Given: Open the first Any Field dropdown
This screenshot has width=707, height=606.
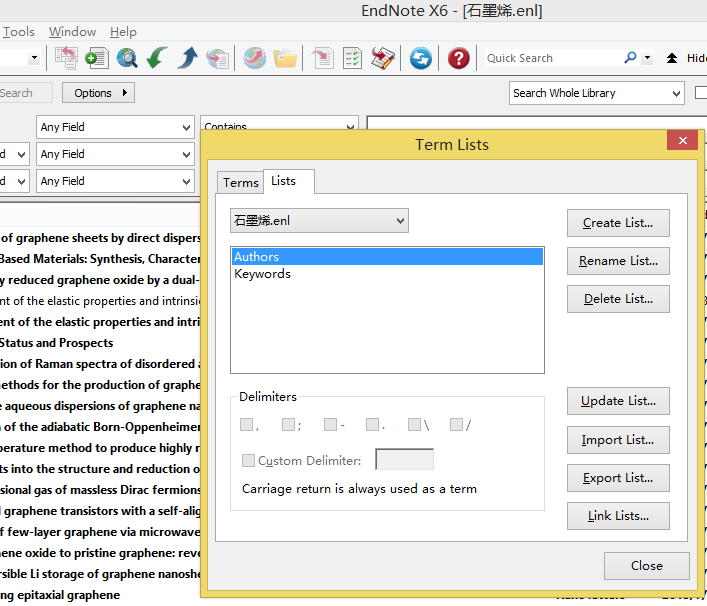Looking at the screenshot, I should [x=115, y=127].
